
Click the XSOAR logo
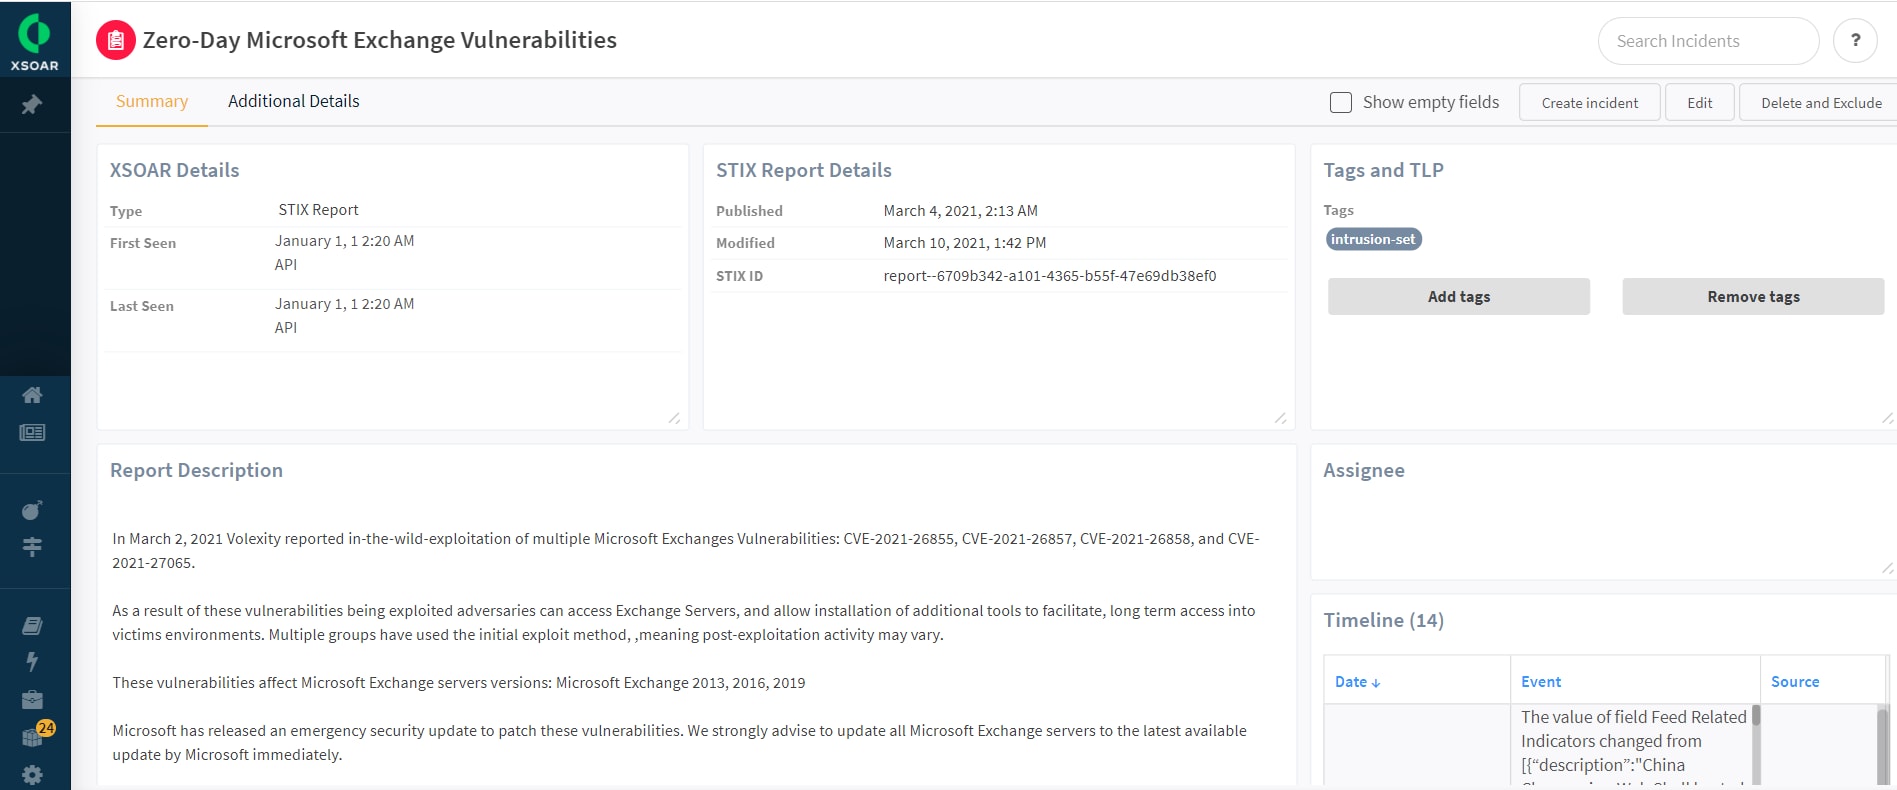(x=35, y=42)
